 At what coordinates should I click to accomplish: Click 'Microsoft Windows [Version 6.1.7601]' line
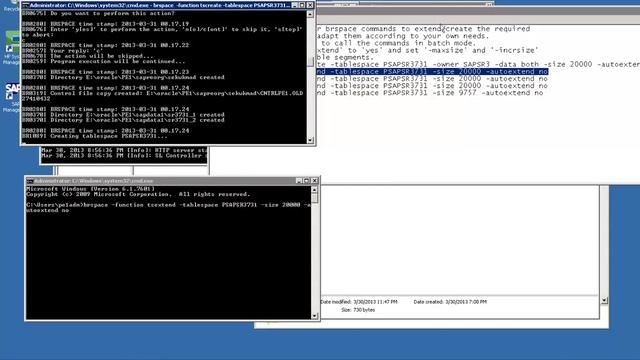click(x=91, y=189)
